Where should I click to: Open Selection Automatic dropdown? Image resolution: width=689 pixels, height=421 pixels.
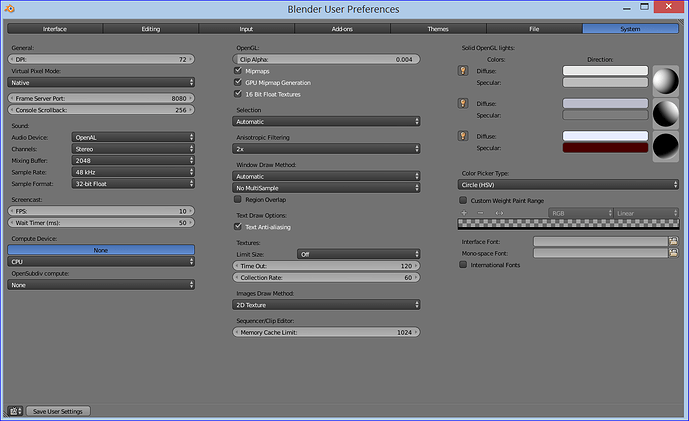click(326, 121)
